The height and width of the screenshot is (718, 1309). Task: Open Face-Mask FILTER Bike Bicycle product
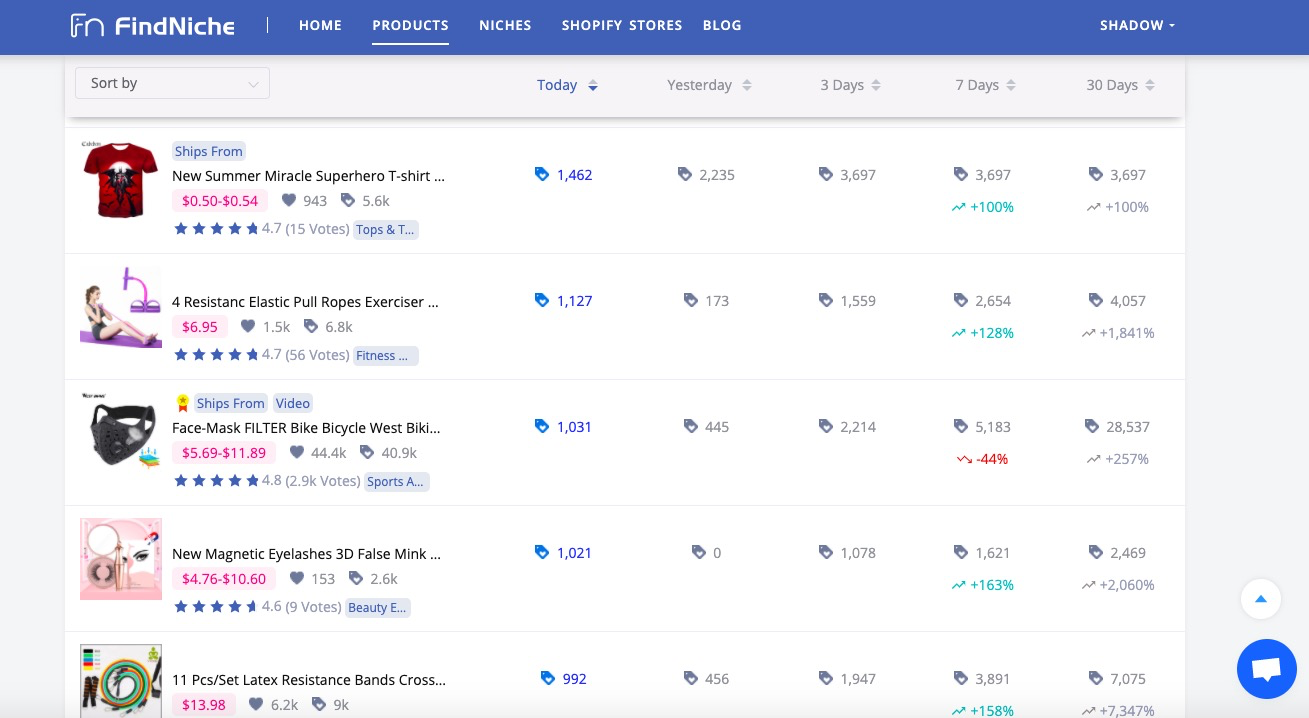point(306,428)
